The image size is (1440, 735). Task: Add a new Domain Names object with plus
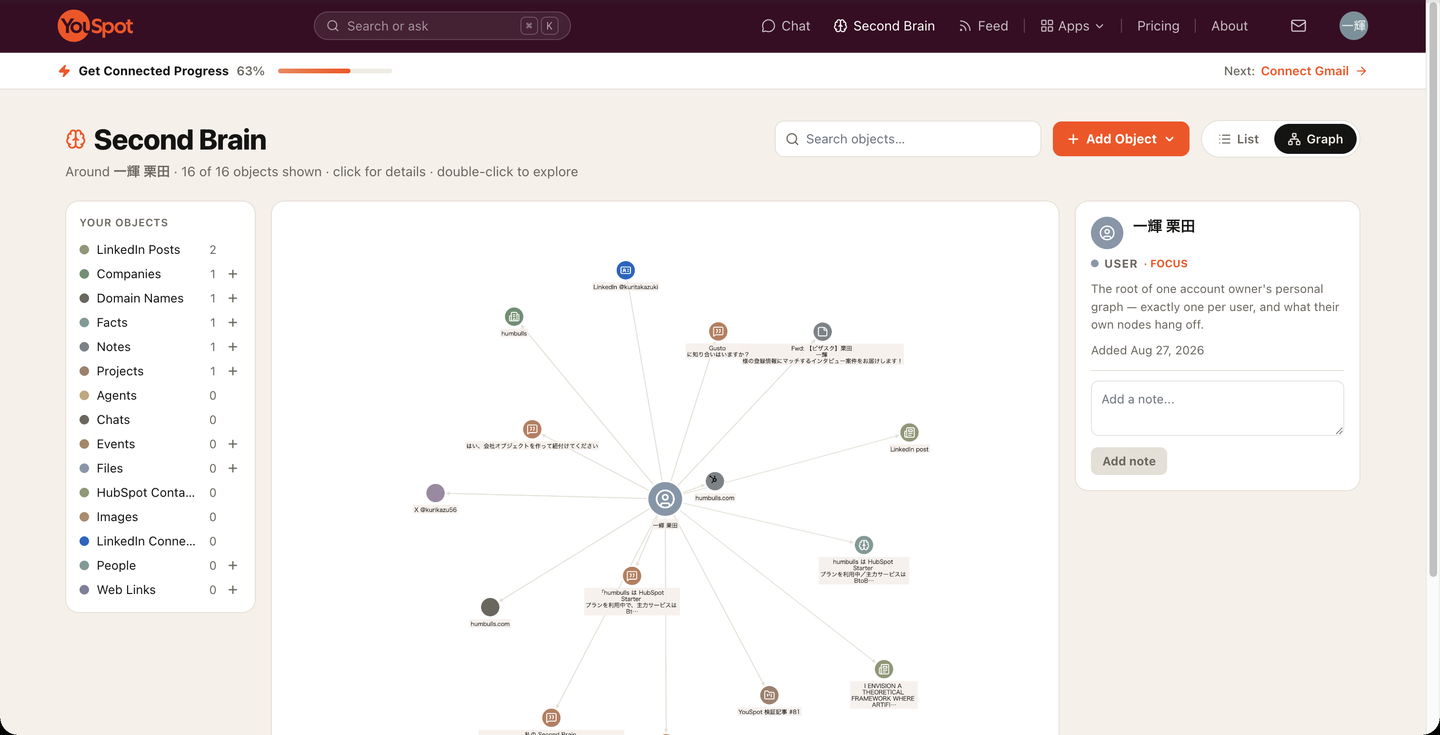tap(233, 298)
